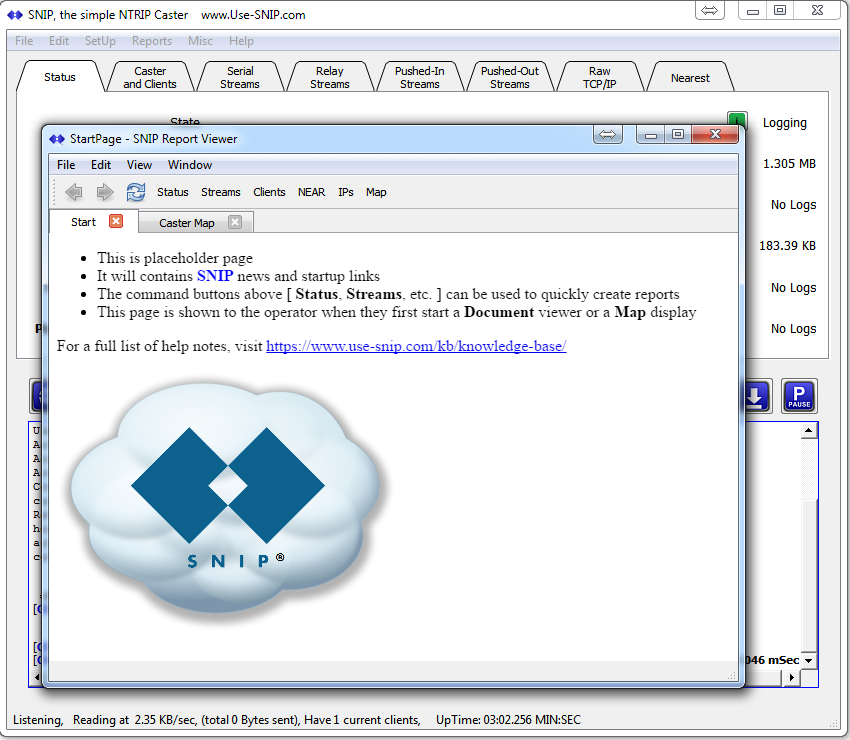Click the log scrollbar up arrow
Viewport: 850px width, 740px height.
coord(809,431)
